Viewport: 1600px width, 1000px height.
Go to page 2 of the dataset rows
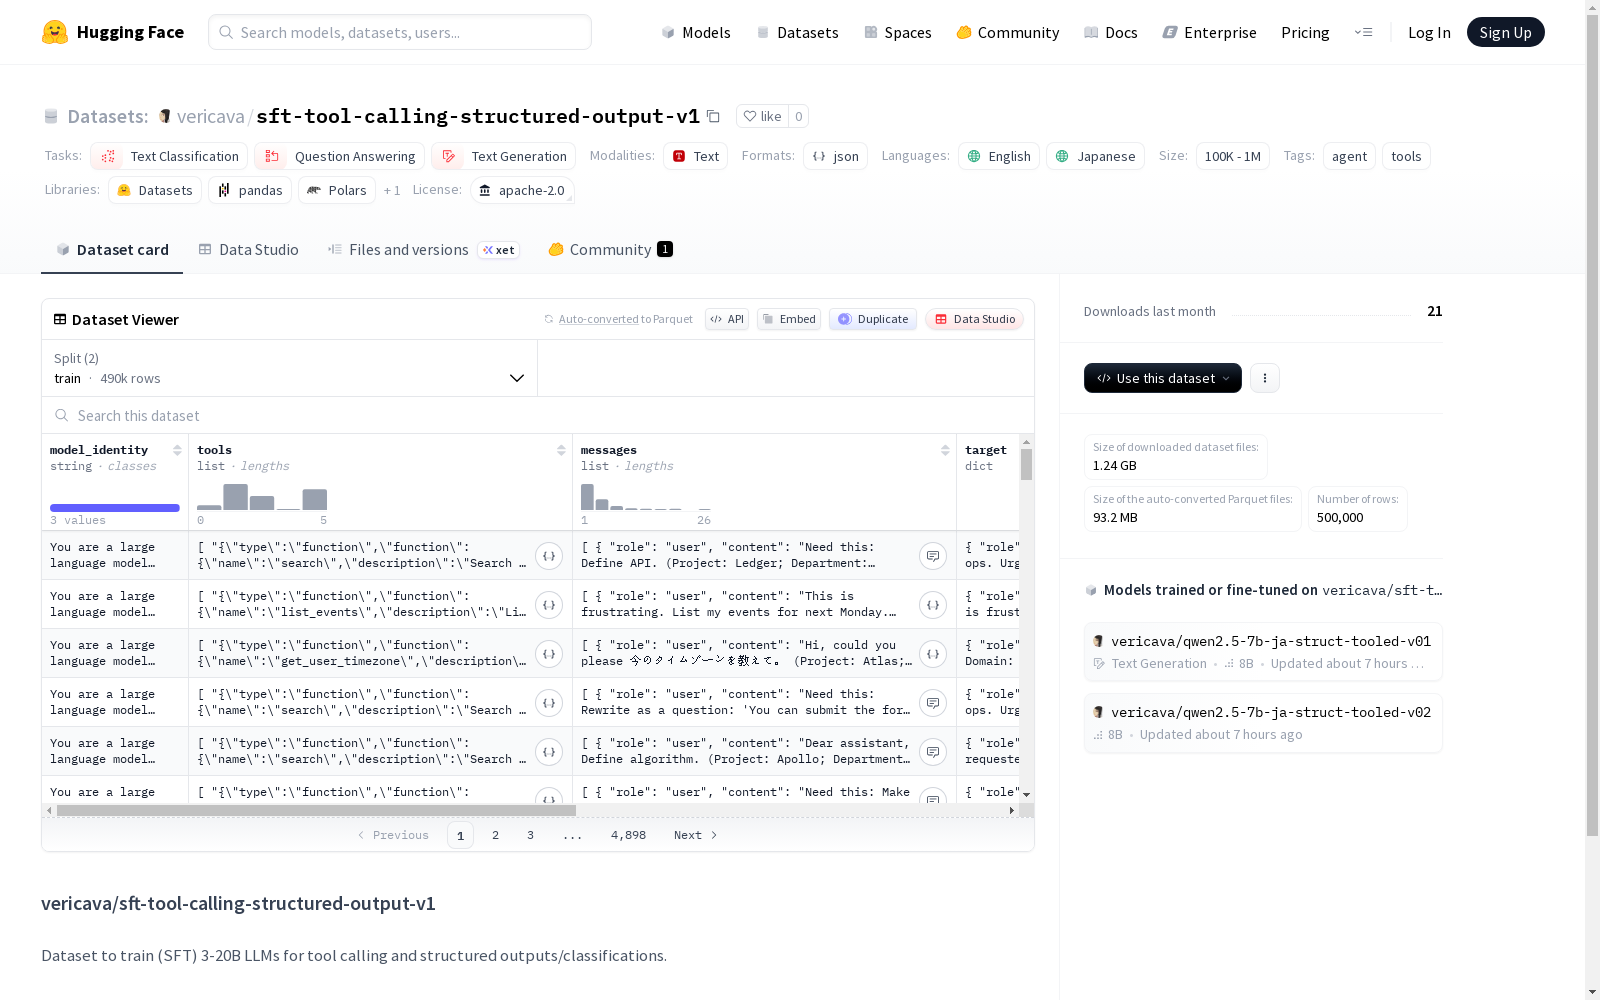[495, 835]
